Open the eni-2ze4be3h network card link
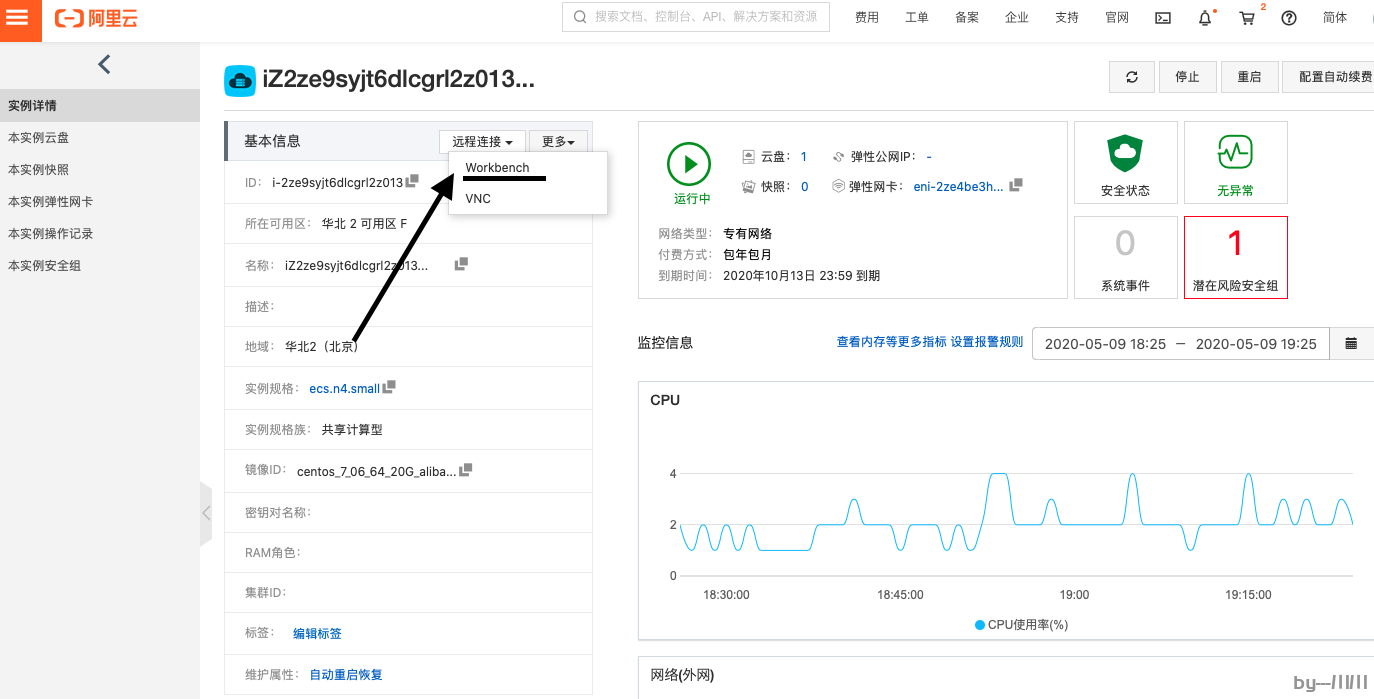The width and height of the screenshot is (1374, 699). coord(958,186)
